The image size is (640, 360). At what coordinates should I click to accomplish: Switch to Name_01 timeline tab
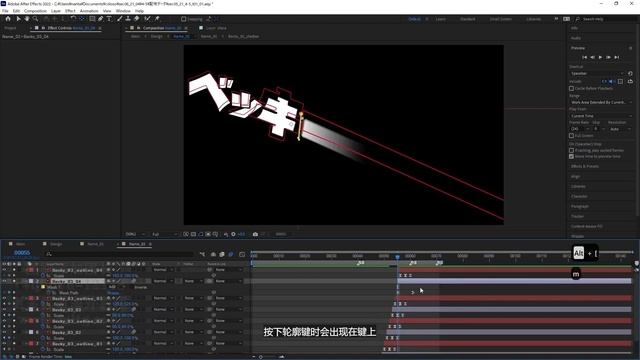pos(96,244)
